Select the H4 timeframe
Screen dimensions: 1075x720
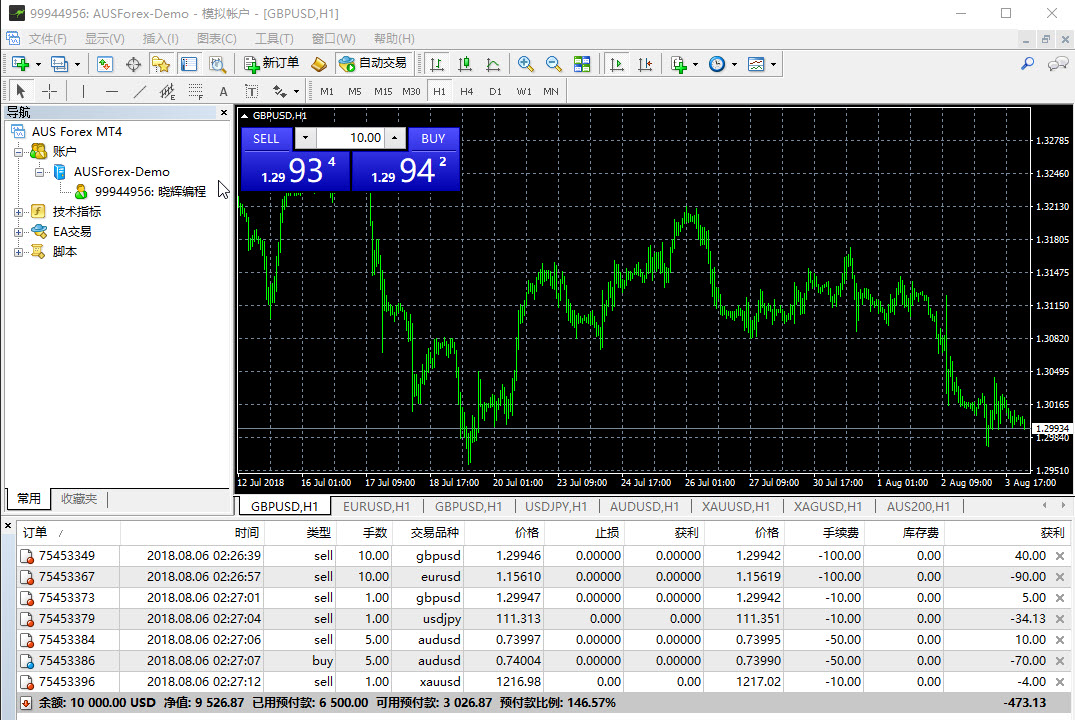coord(466,91)
